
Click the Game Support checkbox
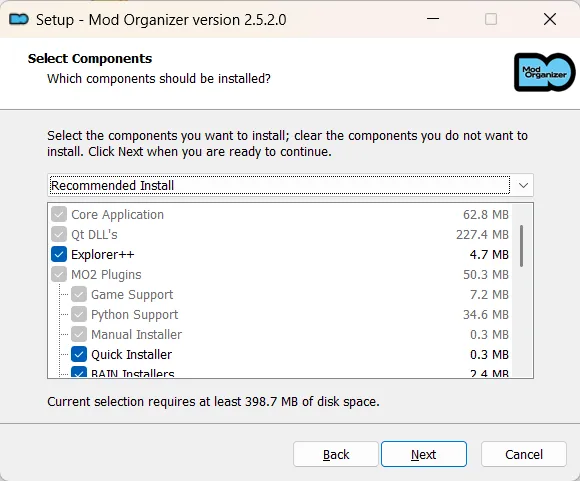(x=79, y=294)
